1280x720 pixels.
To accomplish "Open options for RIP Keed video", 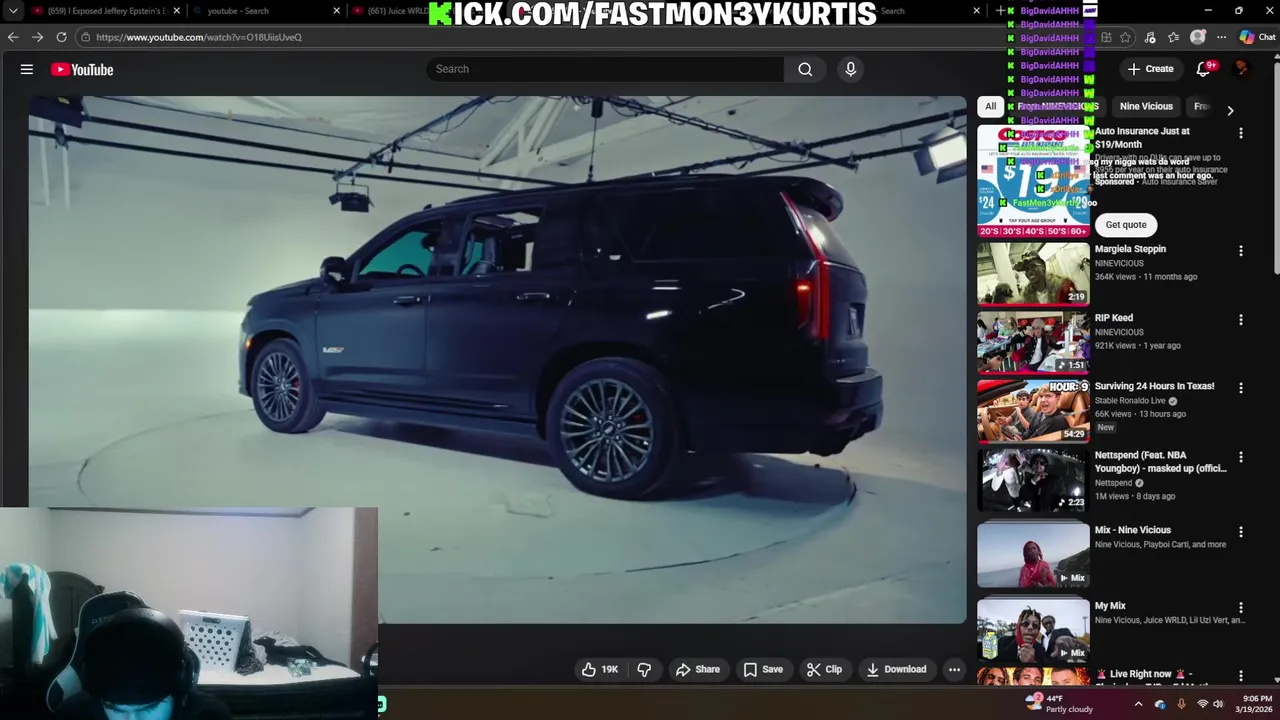I will coord(1241,320).
